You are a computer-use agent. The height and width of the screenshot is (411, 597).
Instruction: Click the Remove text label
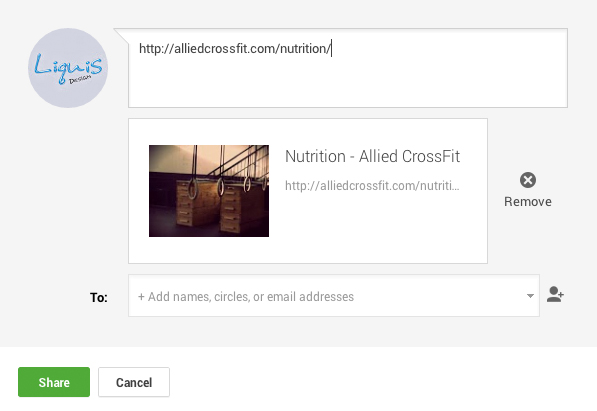(x=528, y=202)
